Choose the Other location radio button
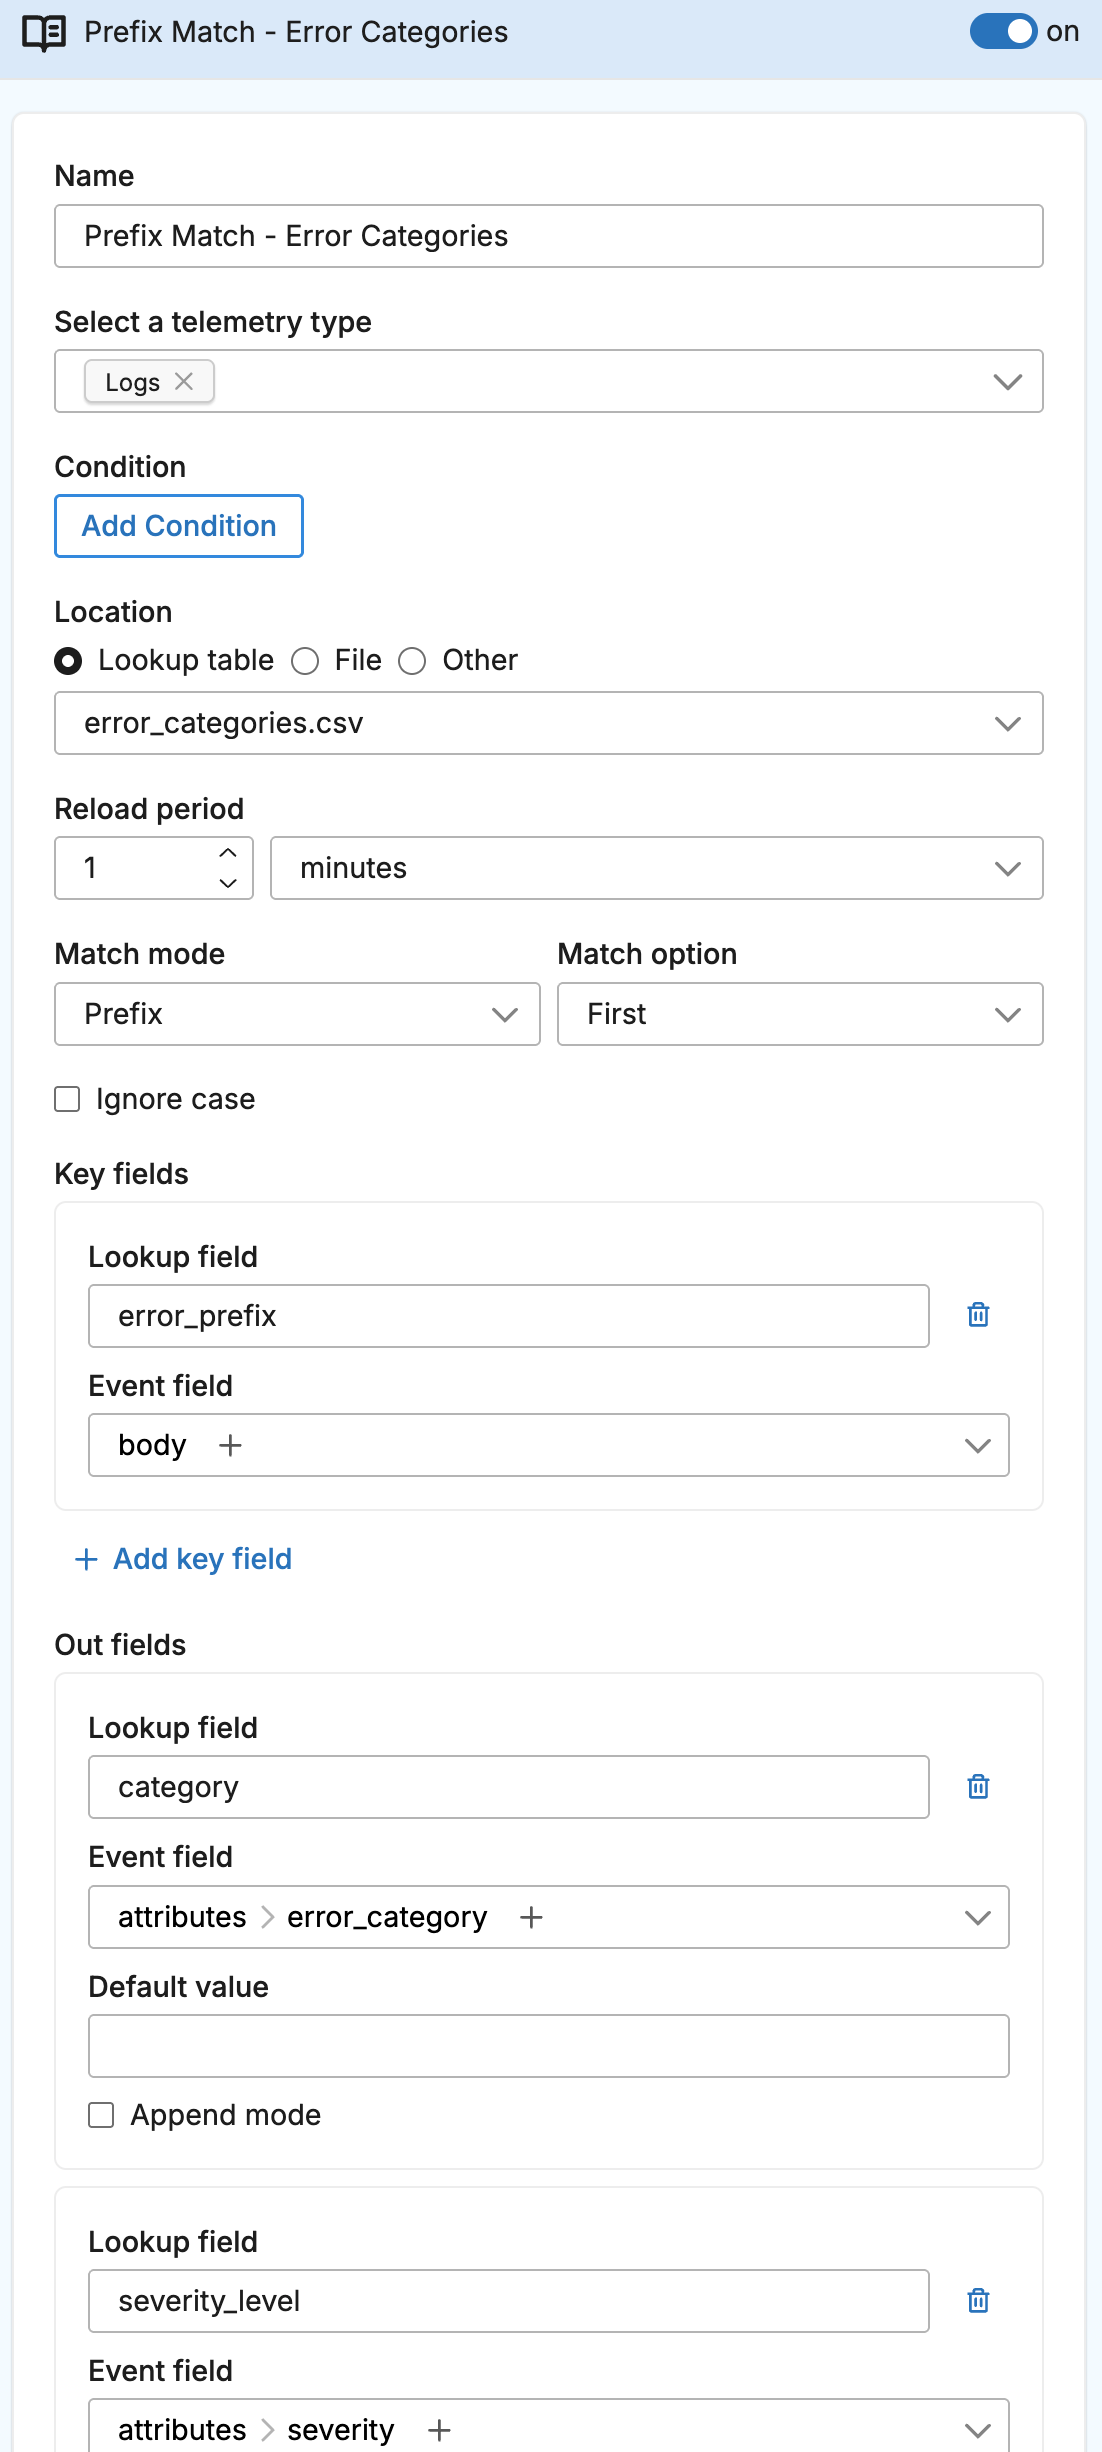The image size is (1102, 2452). [412, 661]
